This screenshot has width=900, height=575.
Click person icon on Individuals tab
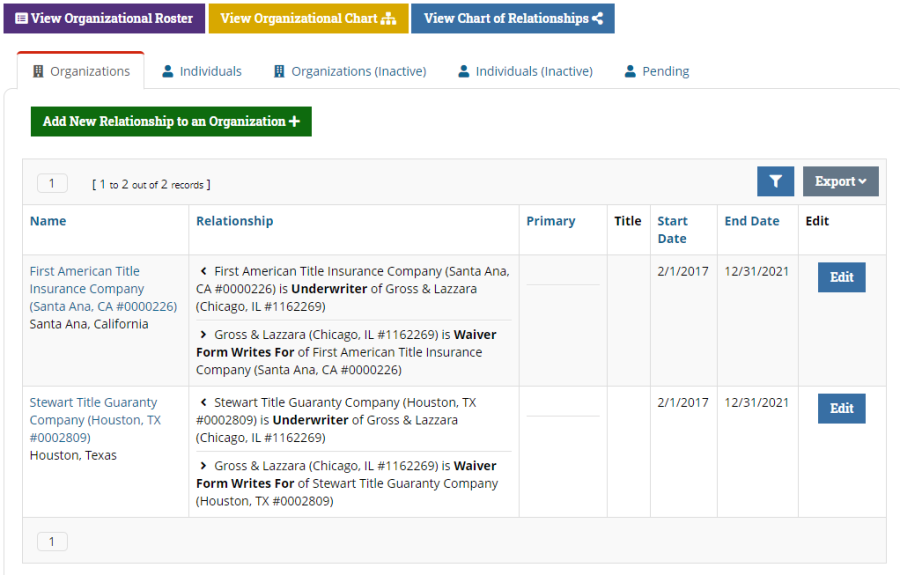168,71
